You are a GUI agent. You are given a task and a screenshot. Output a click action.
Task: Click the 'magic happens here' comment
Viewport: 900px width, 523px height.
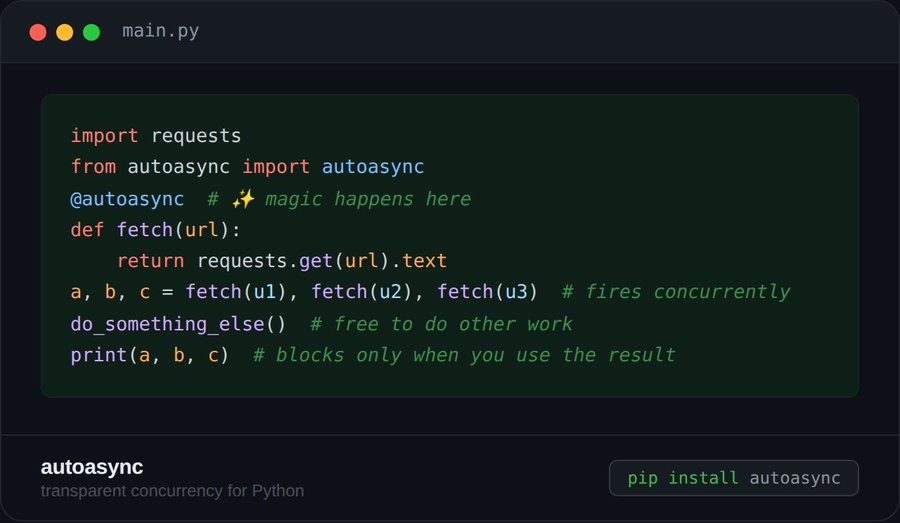pyautogui.click(x=368, y=199)
